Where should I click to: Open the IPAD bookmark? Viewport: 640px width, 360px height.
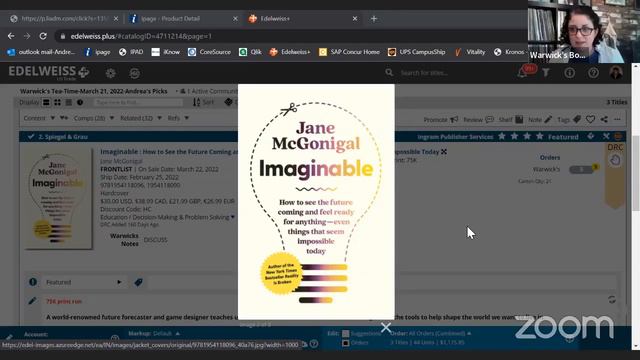coord(131,52)
